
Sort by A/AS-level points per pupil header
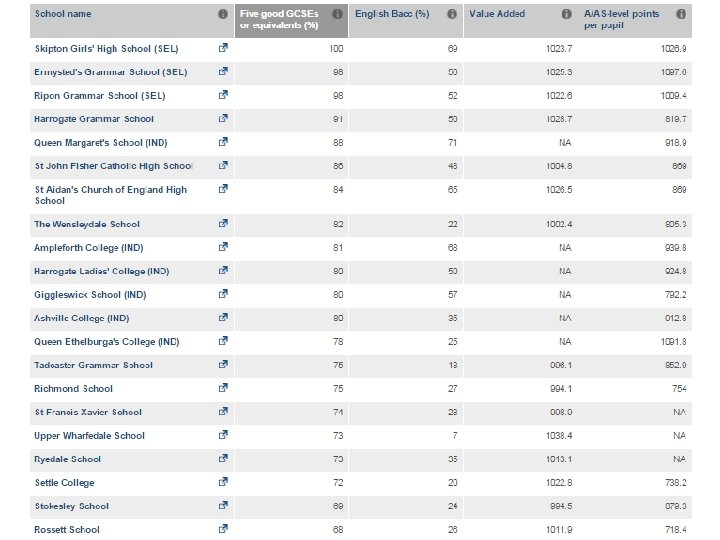pyautogui.click(x=622, y=19)
